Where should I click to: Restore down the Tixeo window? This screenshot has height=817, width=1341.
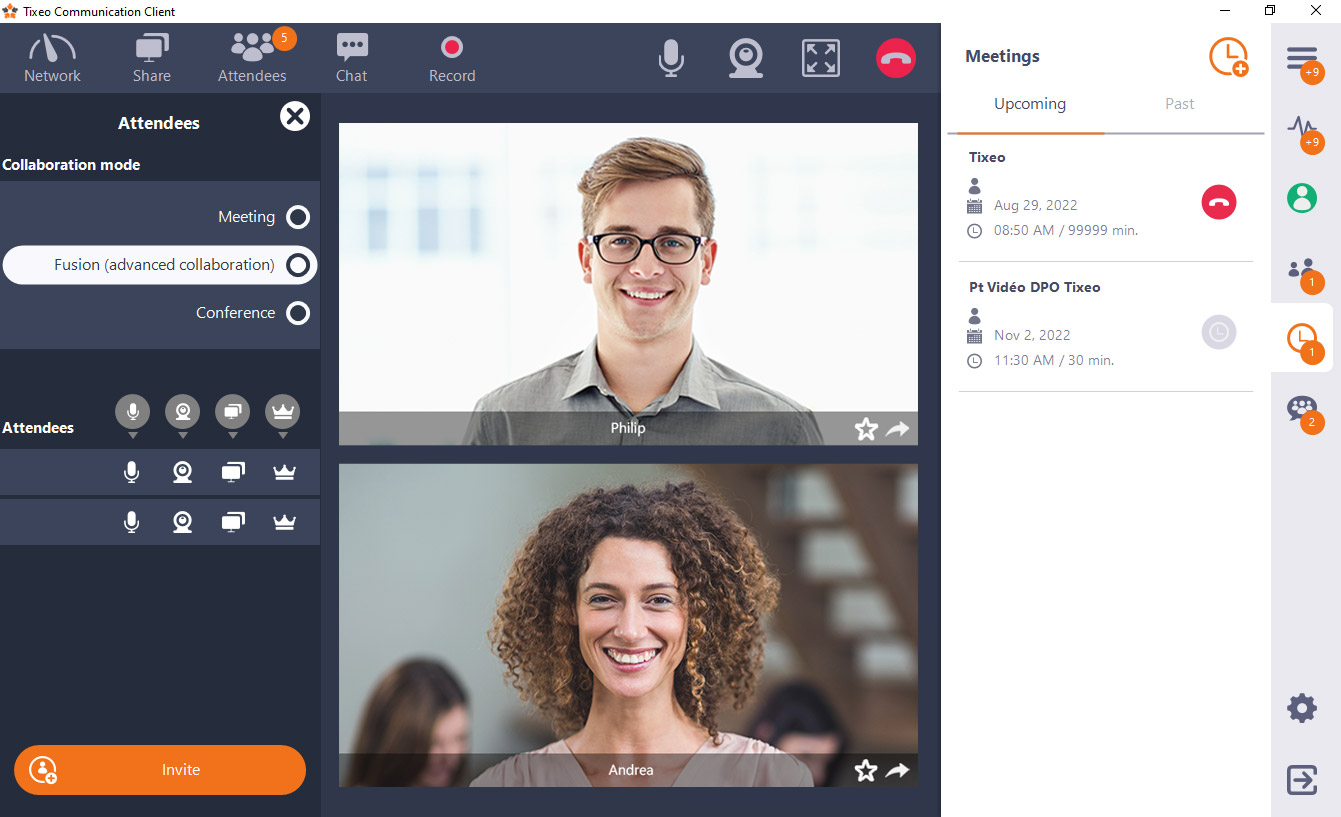point(1270,11)
